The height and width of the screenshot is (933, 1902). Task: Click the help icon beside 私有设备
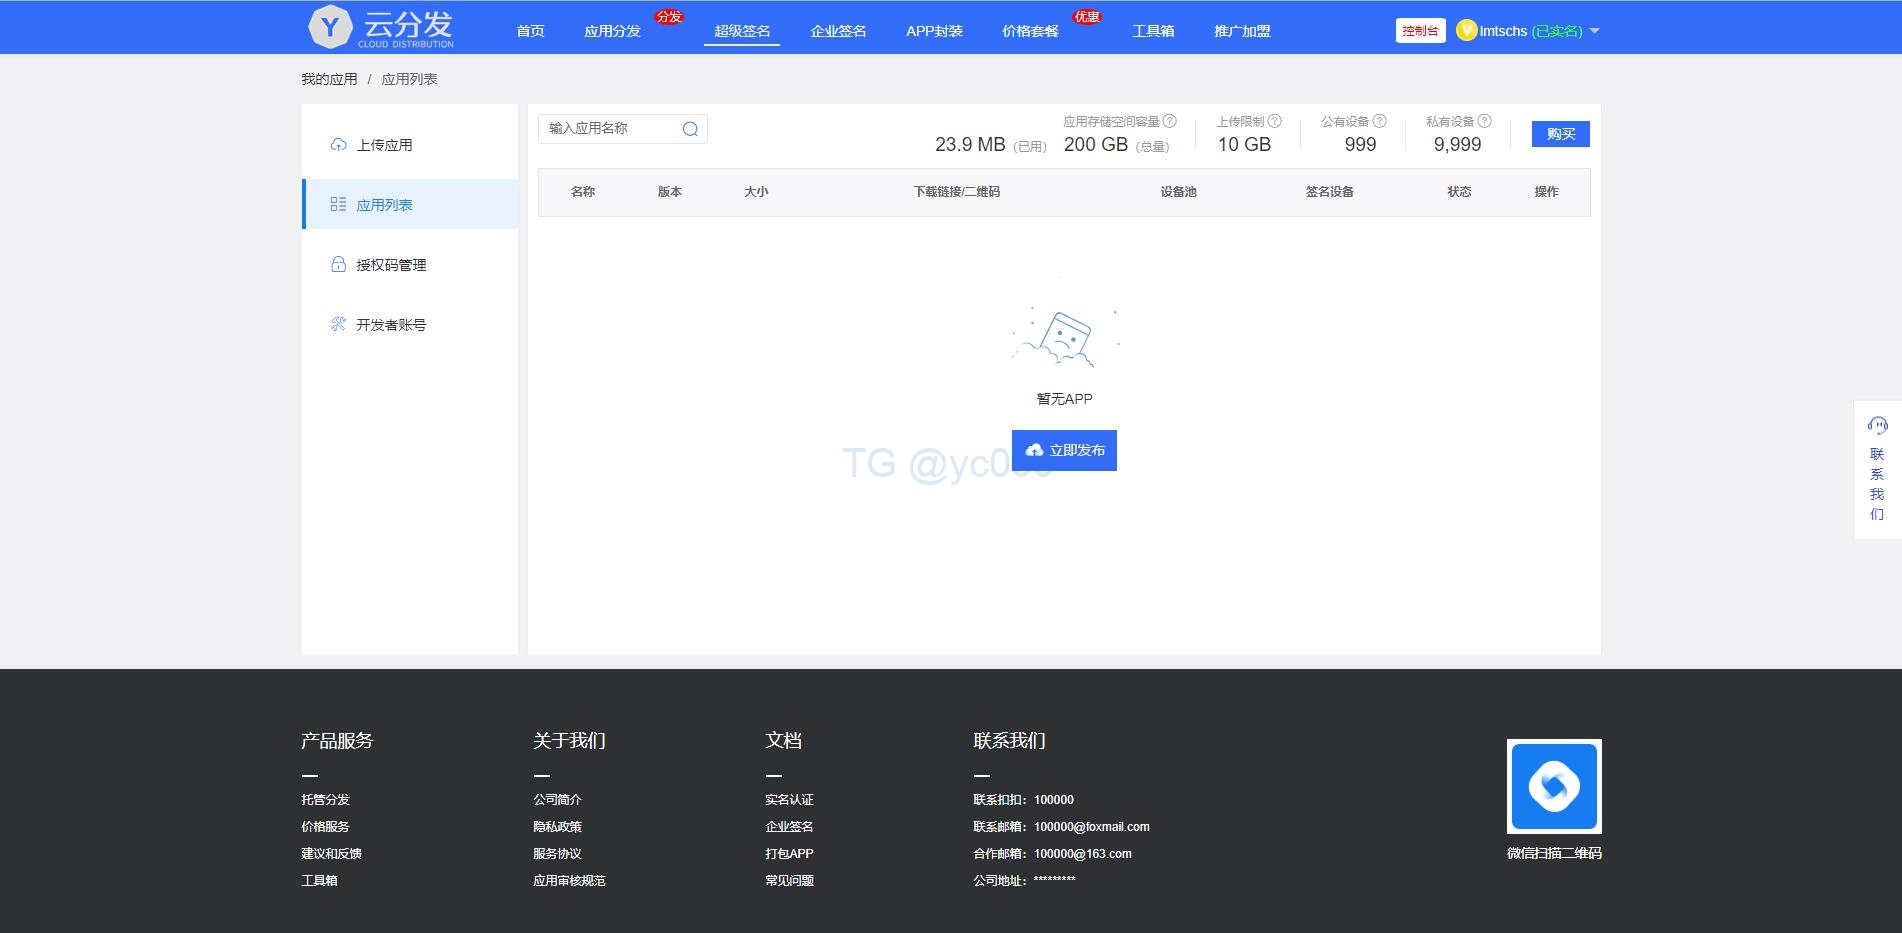1486,121
